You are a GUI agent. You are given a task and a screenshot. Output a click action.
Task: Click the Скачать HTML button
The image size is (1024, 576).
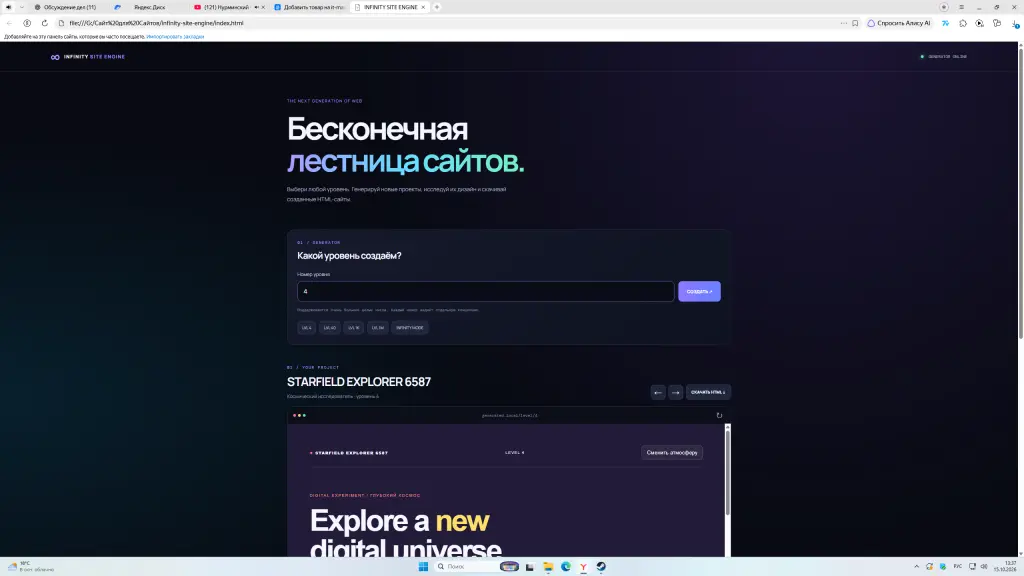click(708, 392)
